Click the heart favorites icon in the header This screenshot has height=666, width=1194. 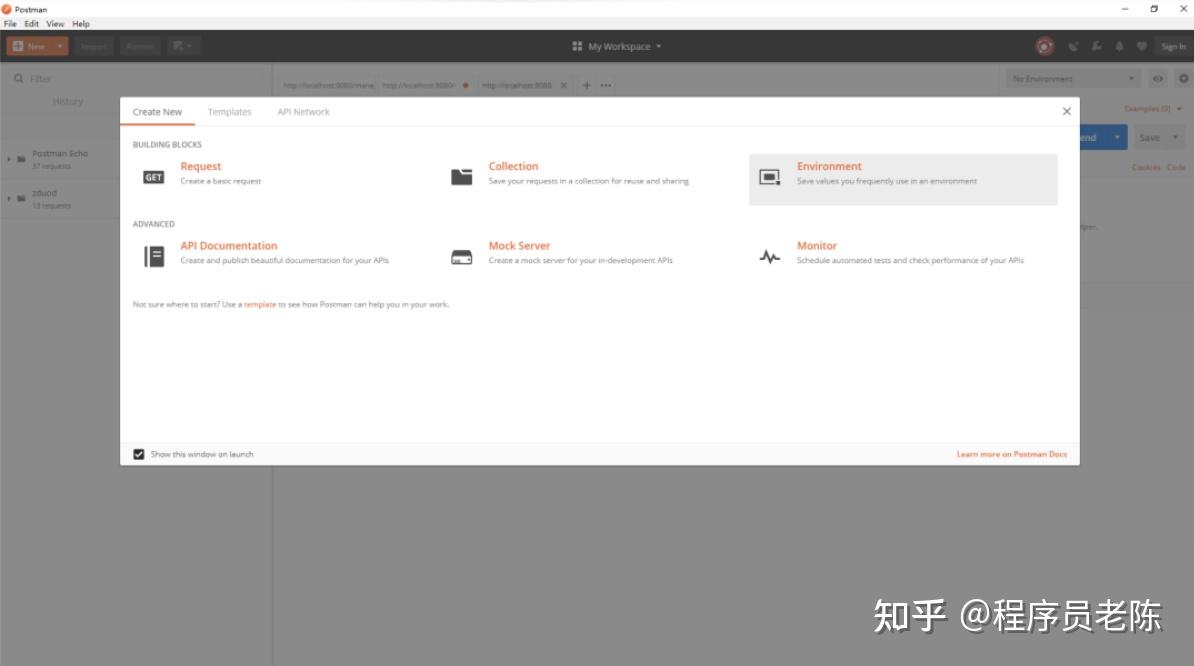click(1140, 46)
